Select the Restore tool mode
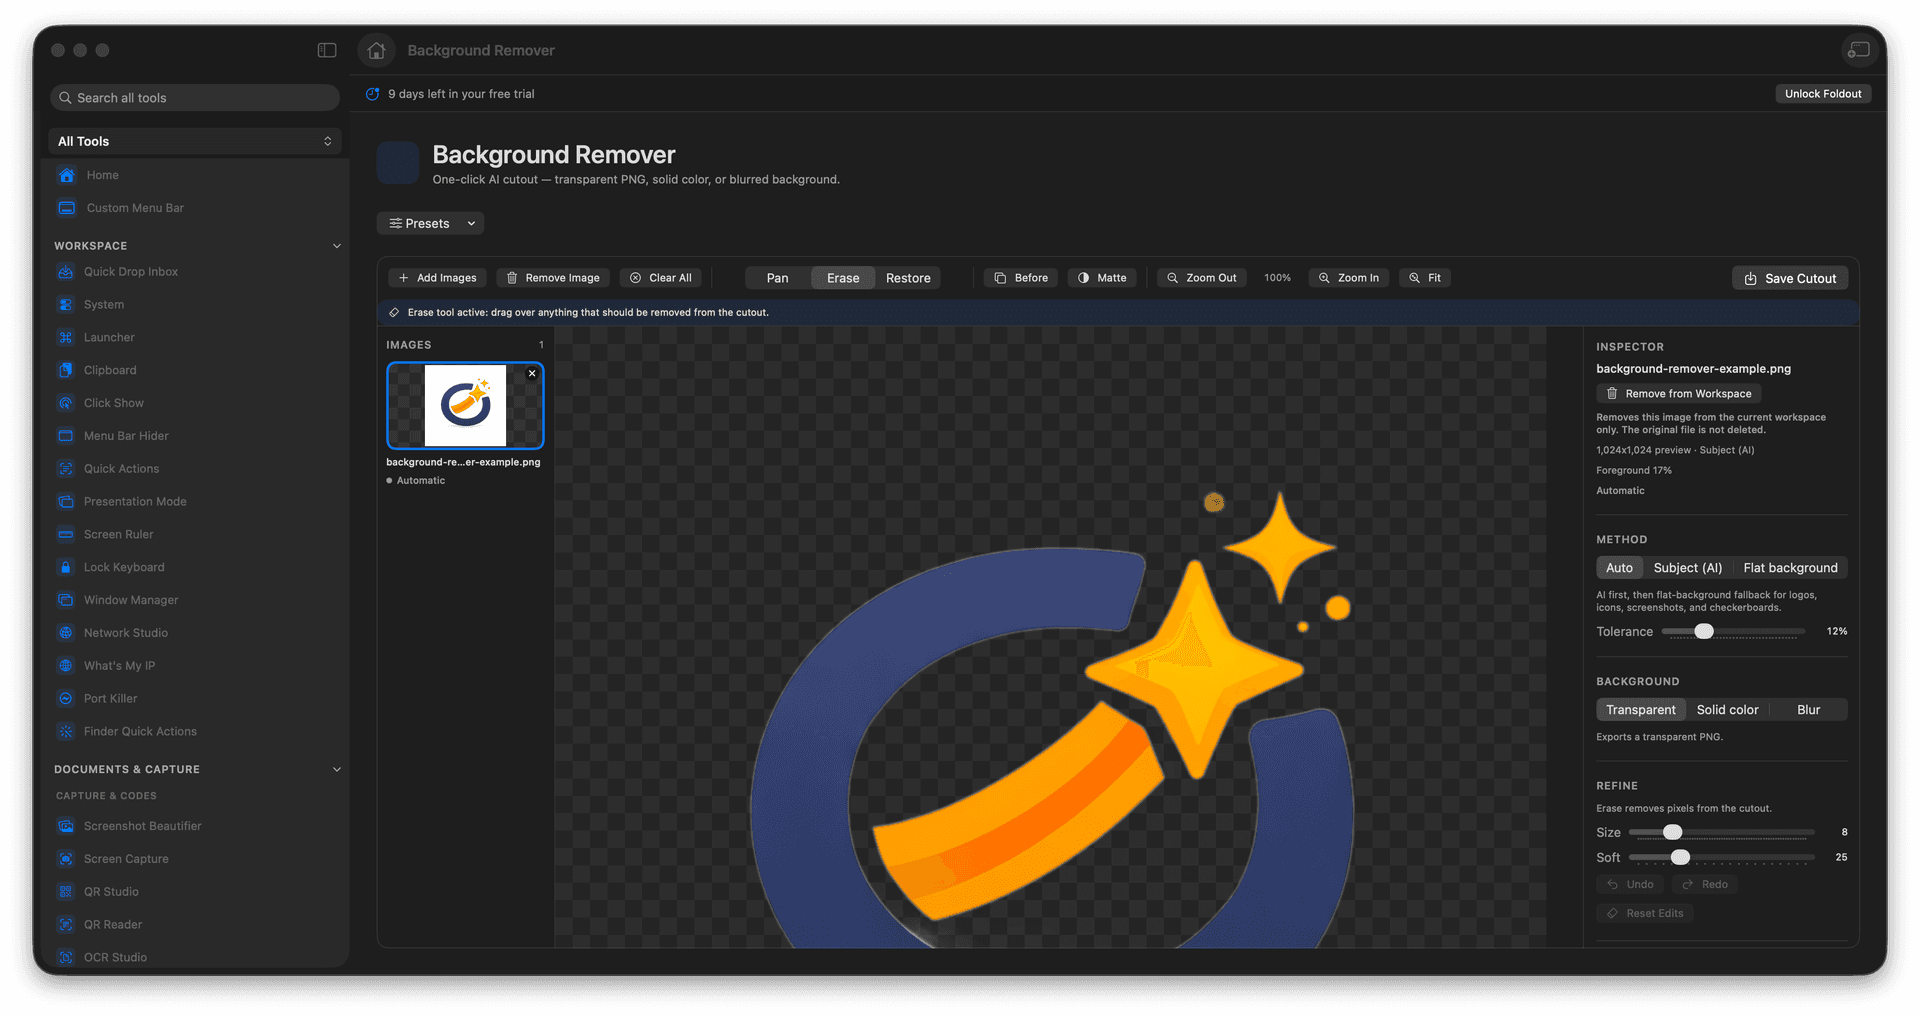 [x=908, y=278]
